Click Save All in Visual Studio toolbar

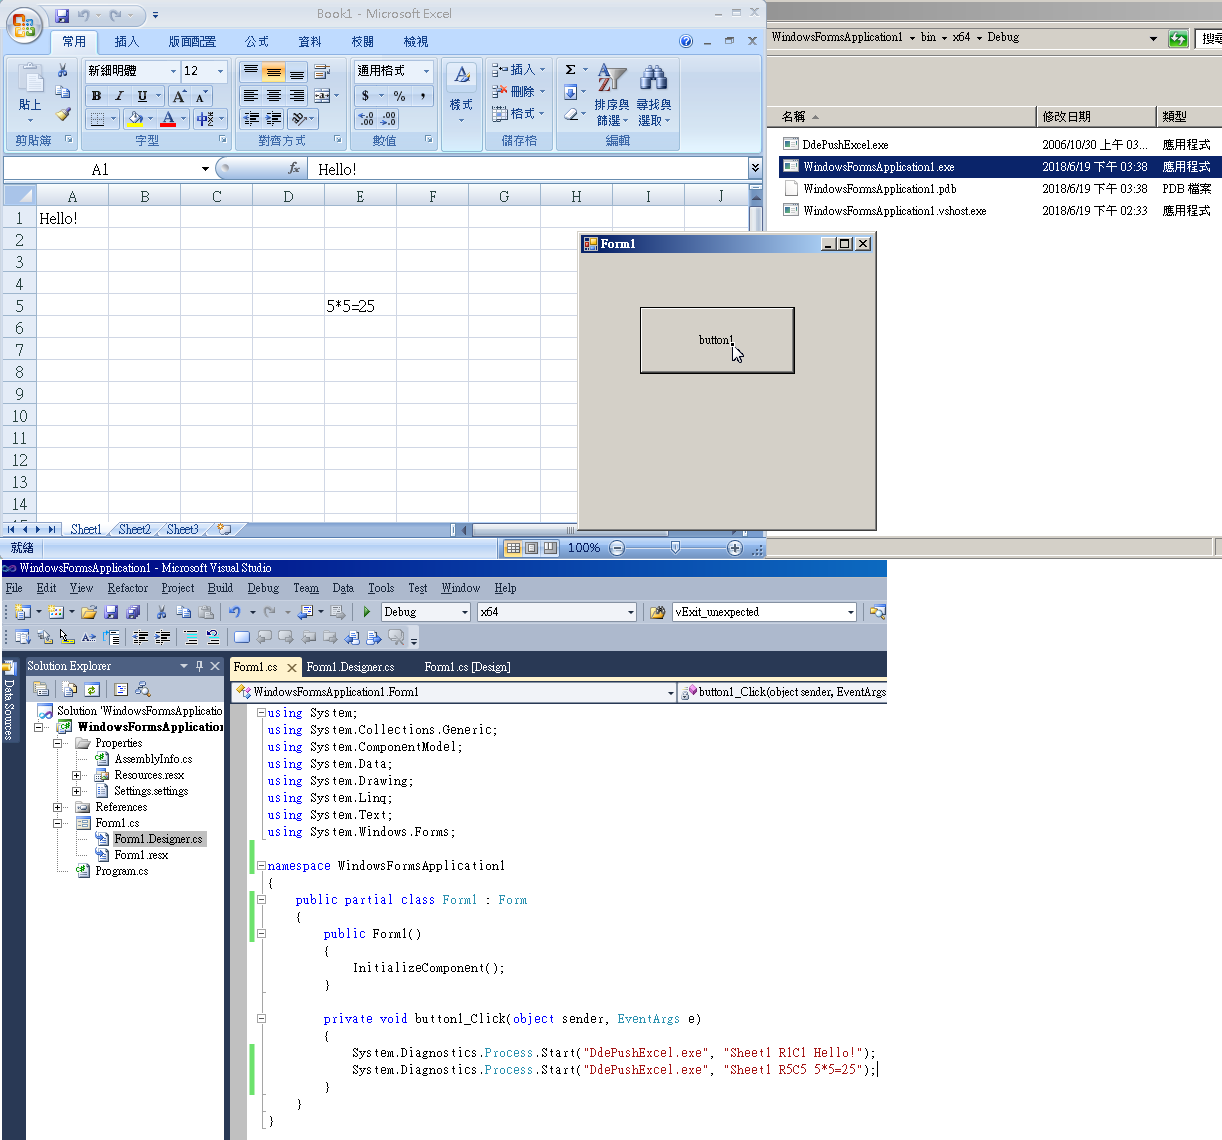133,612
